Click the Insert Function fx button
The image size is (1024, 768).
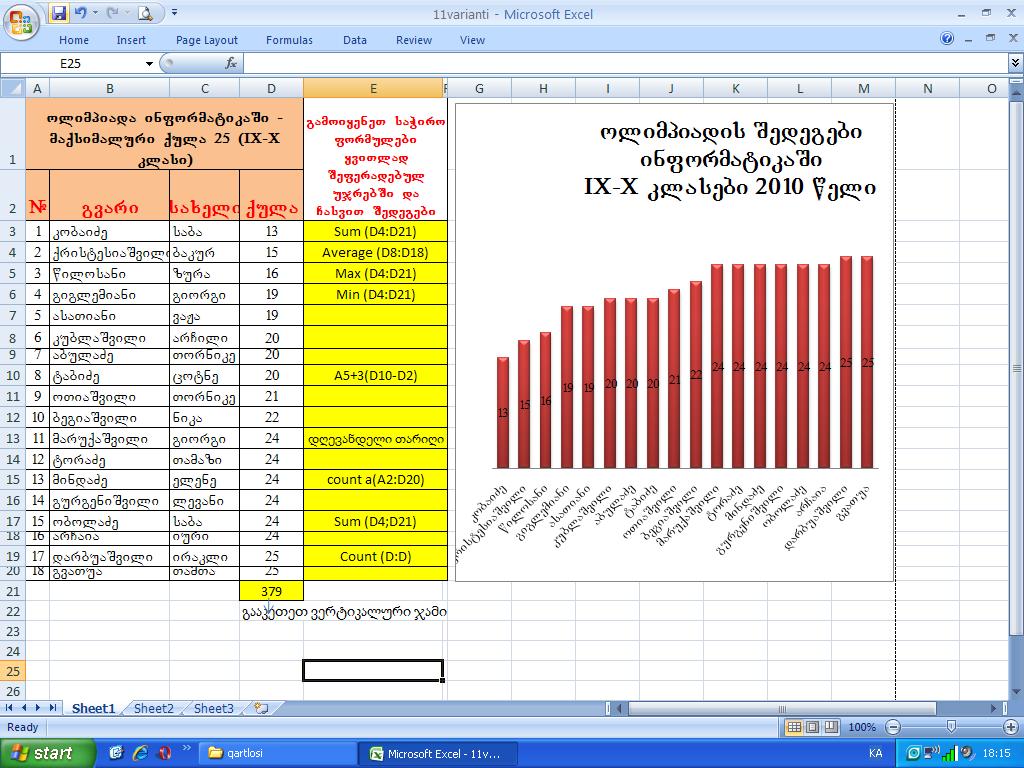(x=231, y=64)
